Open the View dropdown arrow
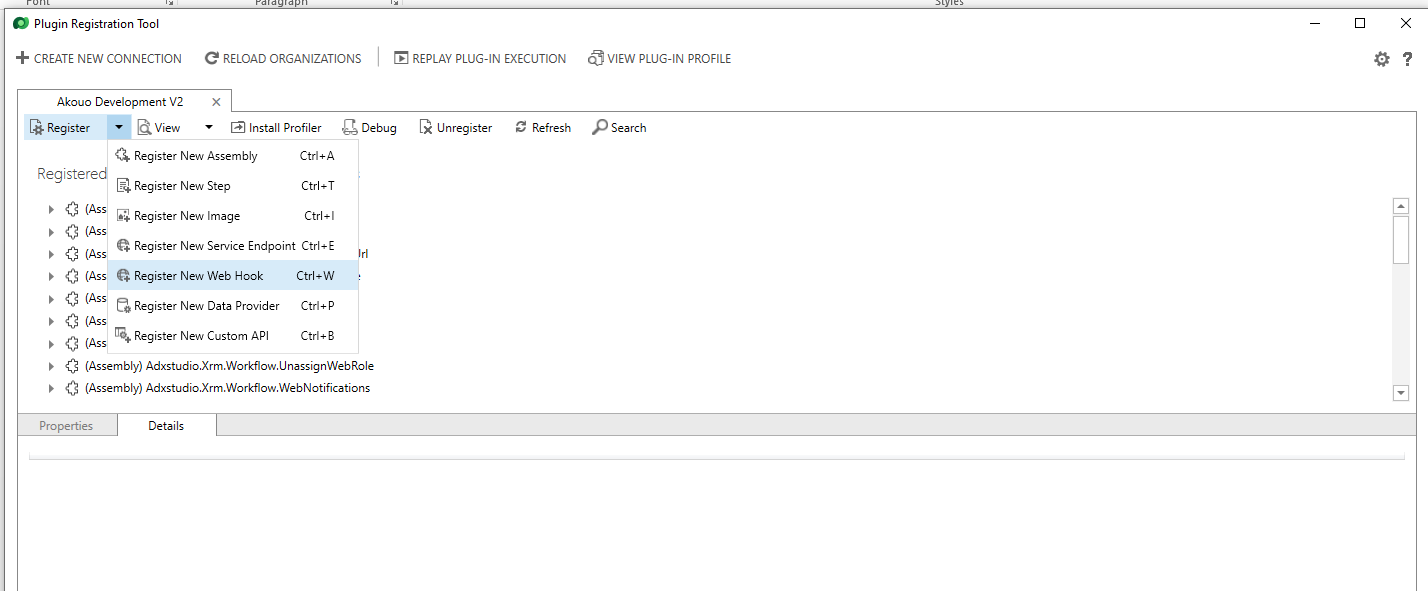Image resolution: width=1428 pixels, height=591 pixels. pyautogui.click(x=208, y=127)
